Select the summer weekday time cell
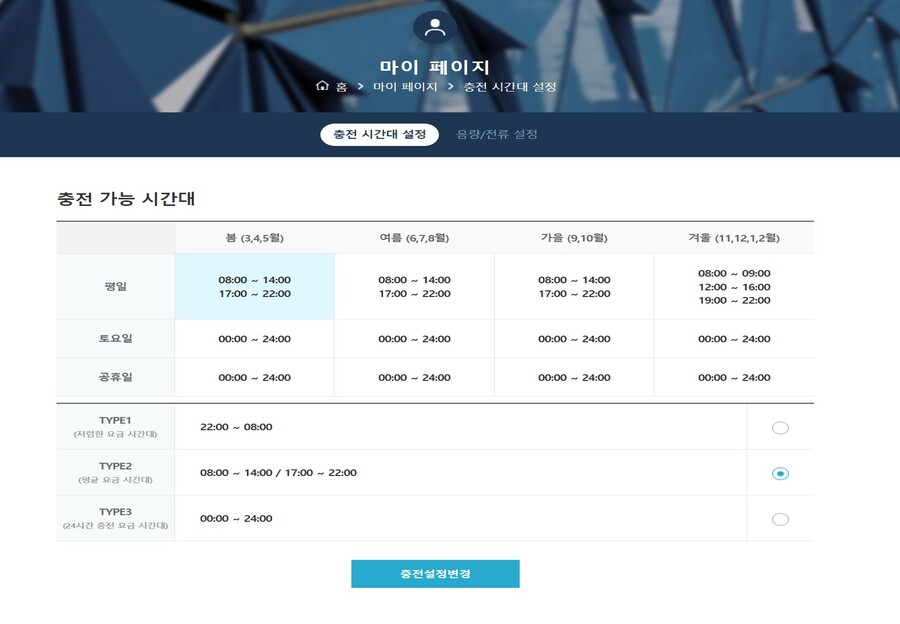 click(x=414, y=287)
